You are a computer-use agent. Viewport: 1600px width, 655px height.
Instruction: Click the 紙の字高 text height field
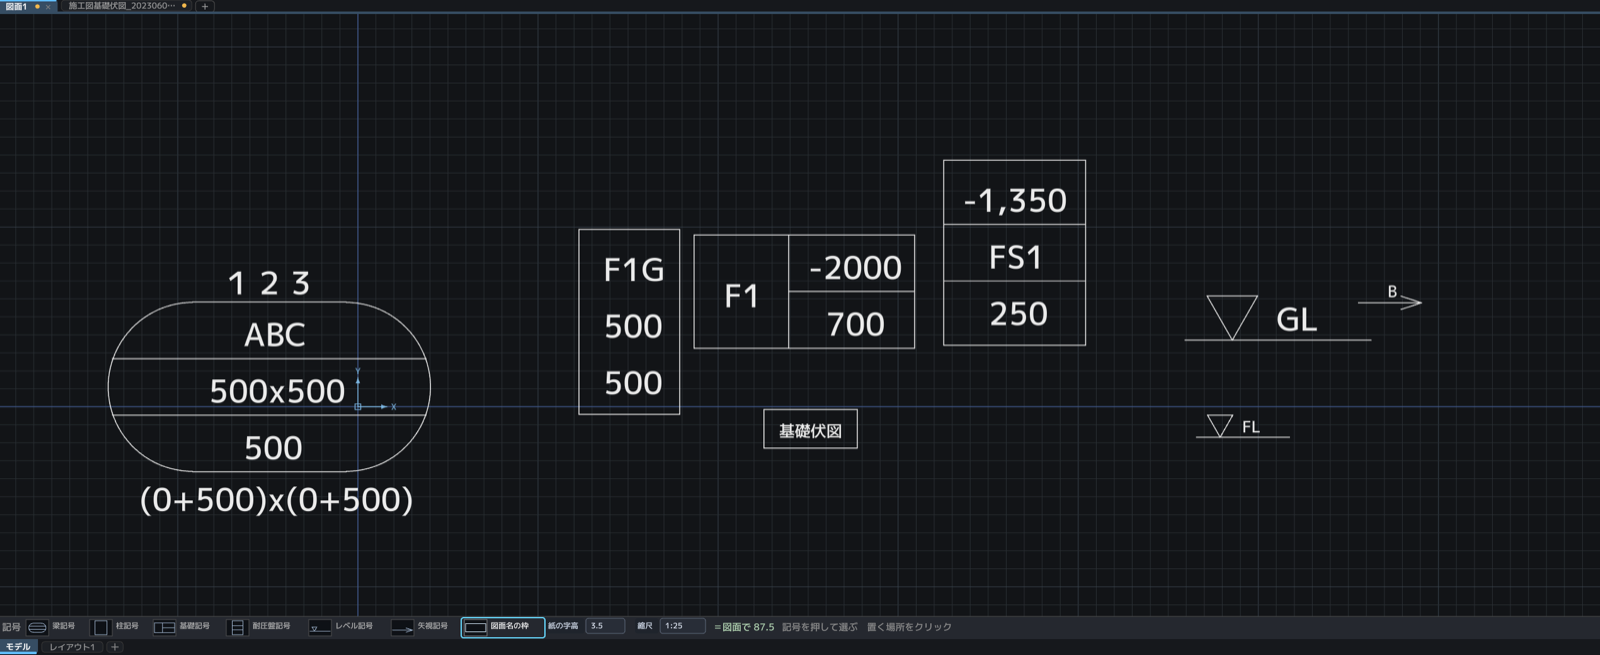pyautogui.click(x=605, y=626)
